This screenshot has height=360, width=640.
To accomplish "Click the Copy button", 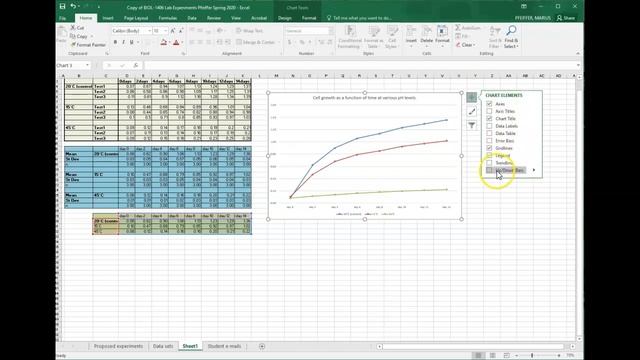I will pyautogui.click(x=79, y=36).
